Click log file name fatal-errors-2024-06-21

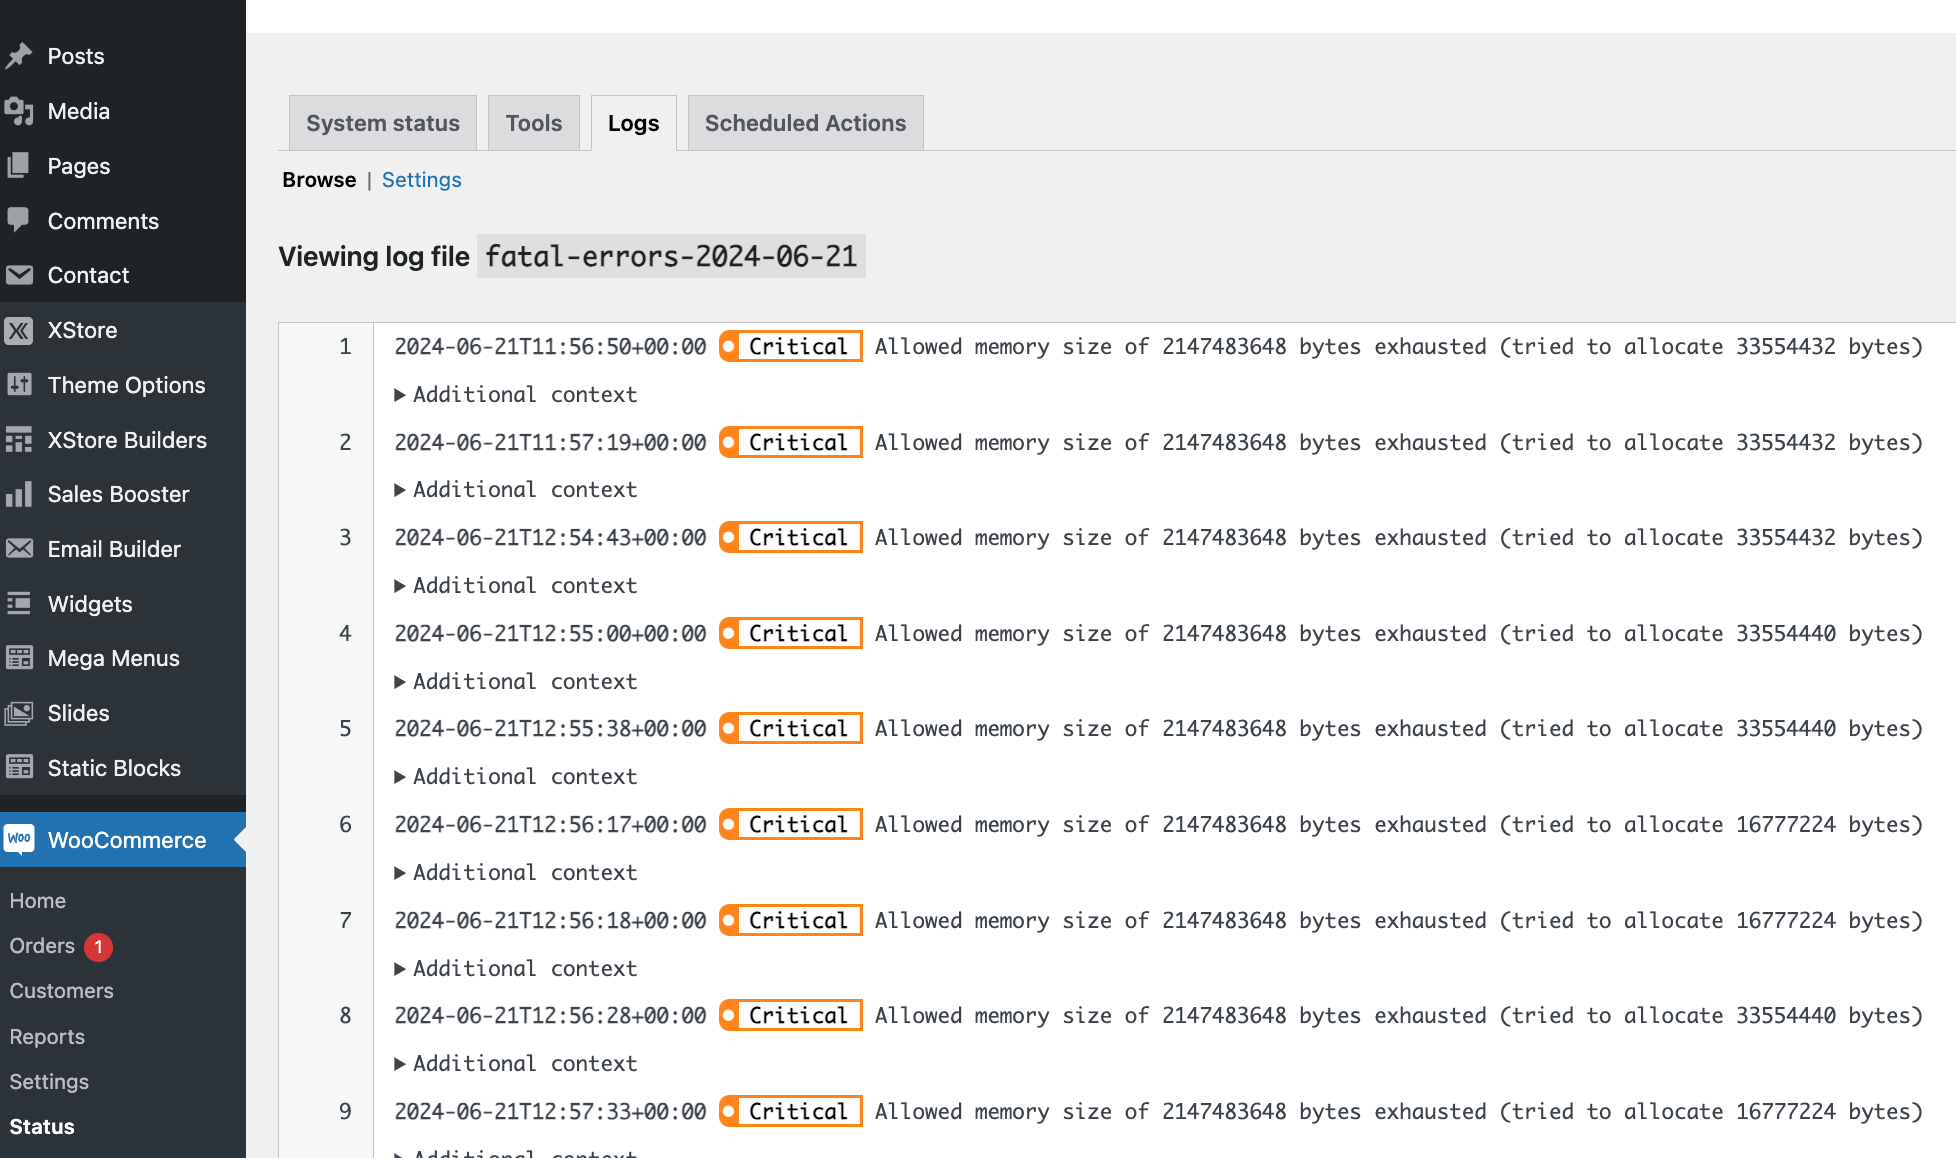pos(671,257)
